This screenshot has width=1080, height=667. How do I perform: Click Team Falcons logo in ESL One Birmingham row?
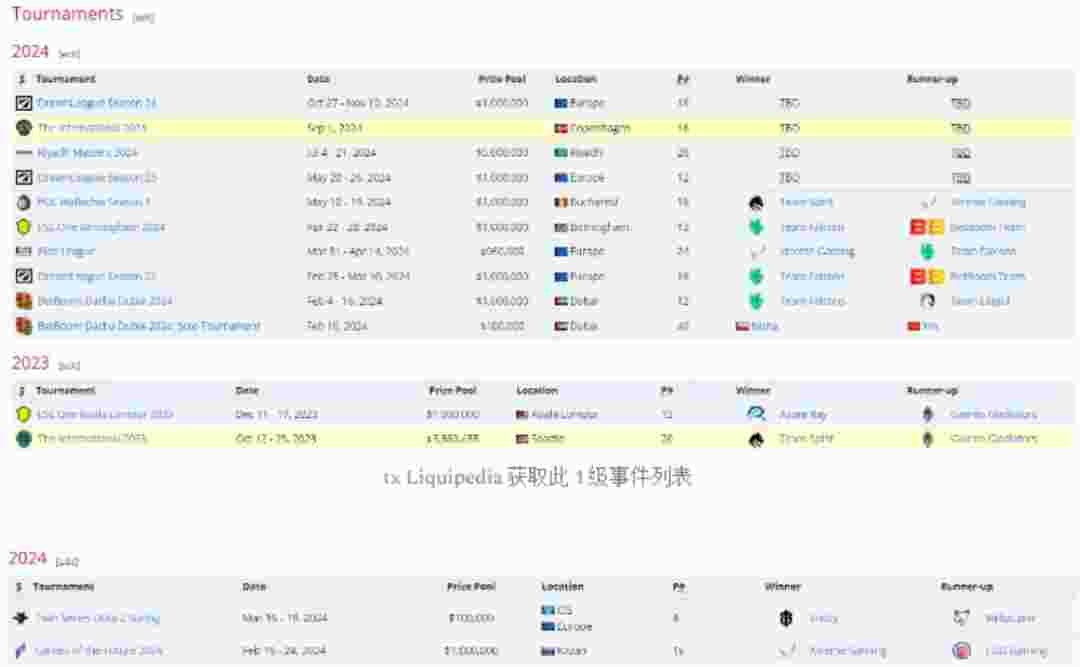point(756,227)
